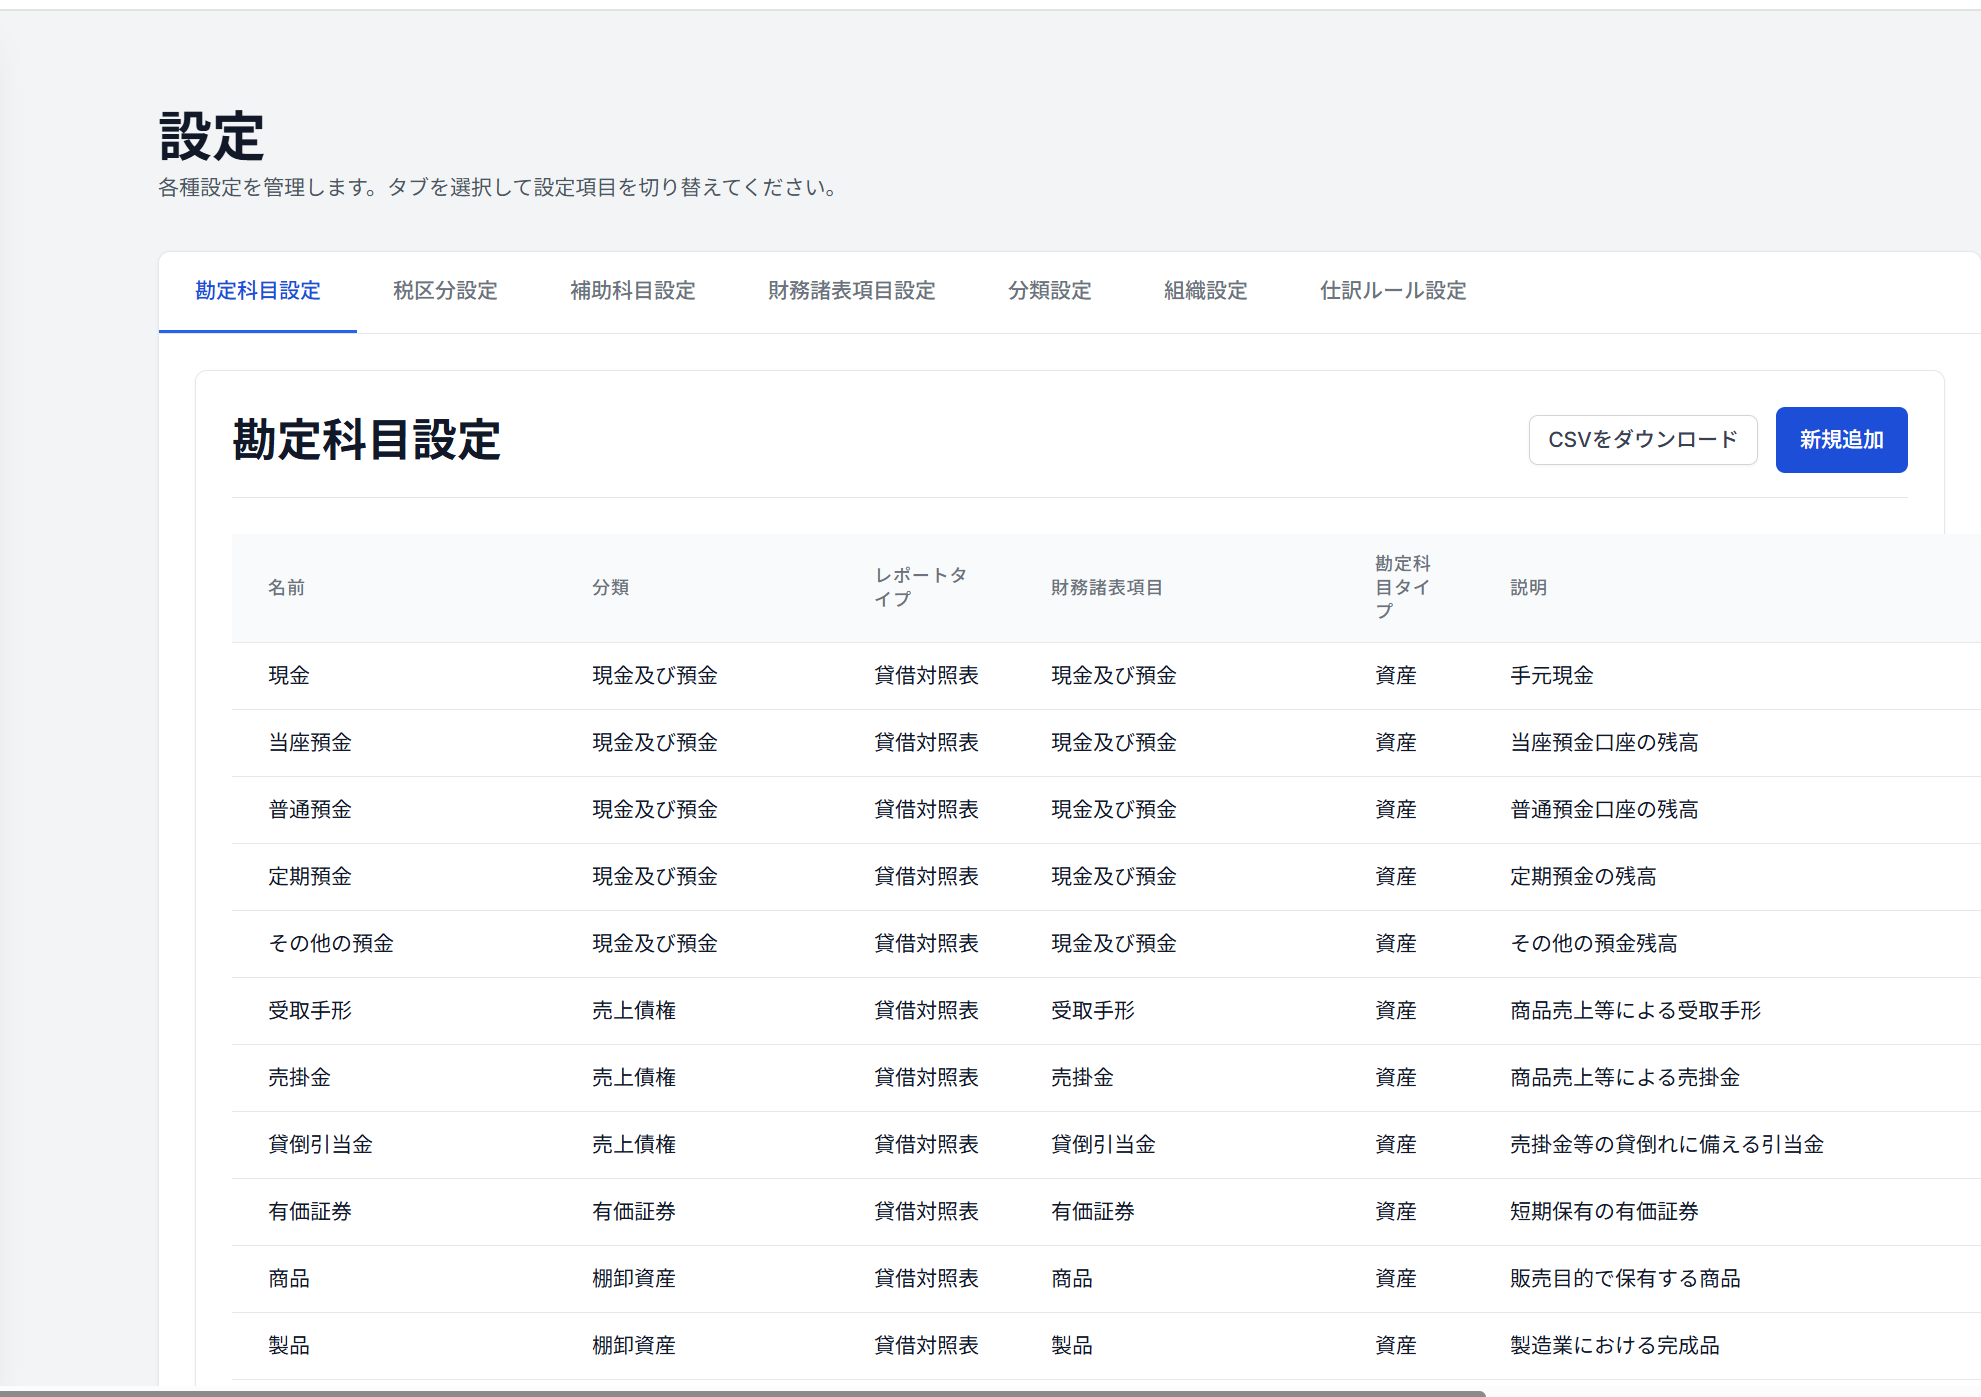The height and width of the screenshot is (1397, 1981).
Task: Switch to the 税区分設定 tab
Action: (445, 291)
